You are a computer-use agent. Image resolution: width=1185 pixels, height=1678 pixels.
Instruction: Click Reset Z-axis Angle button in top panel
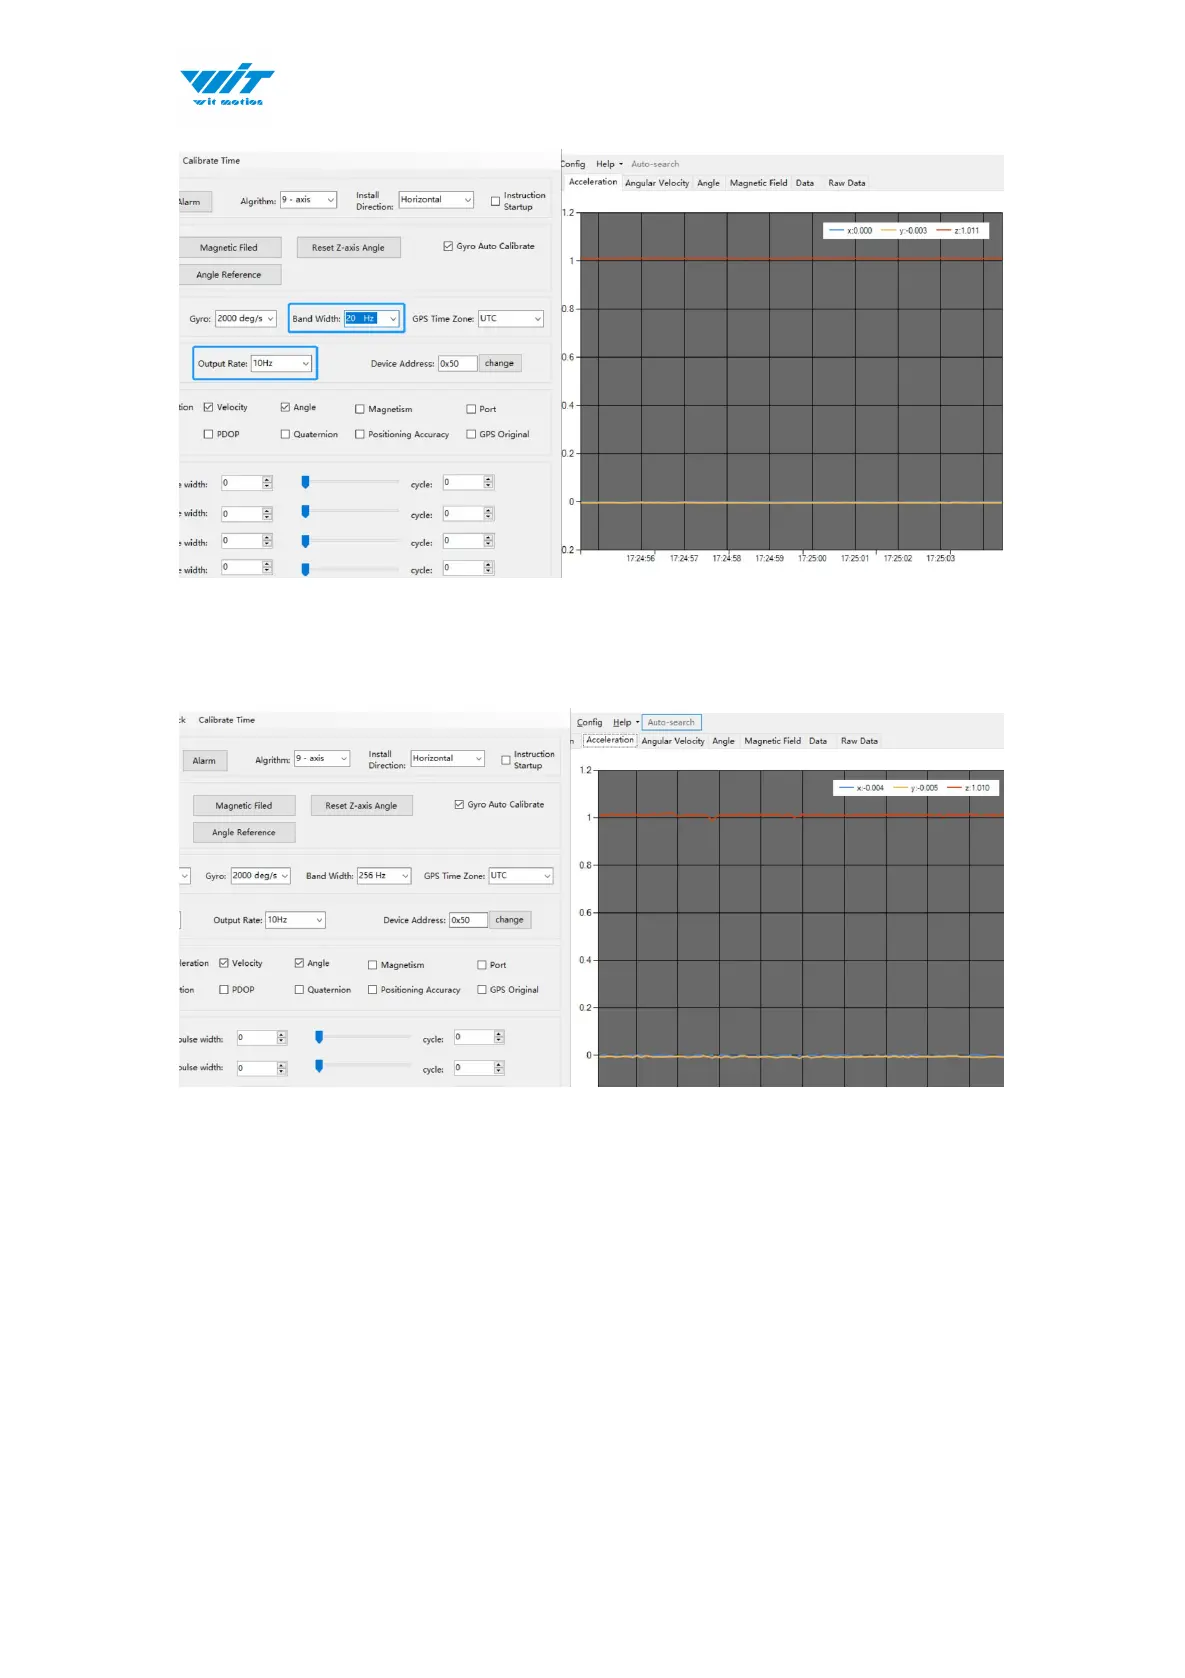click(348, 248)
